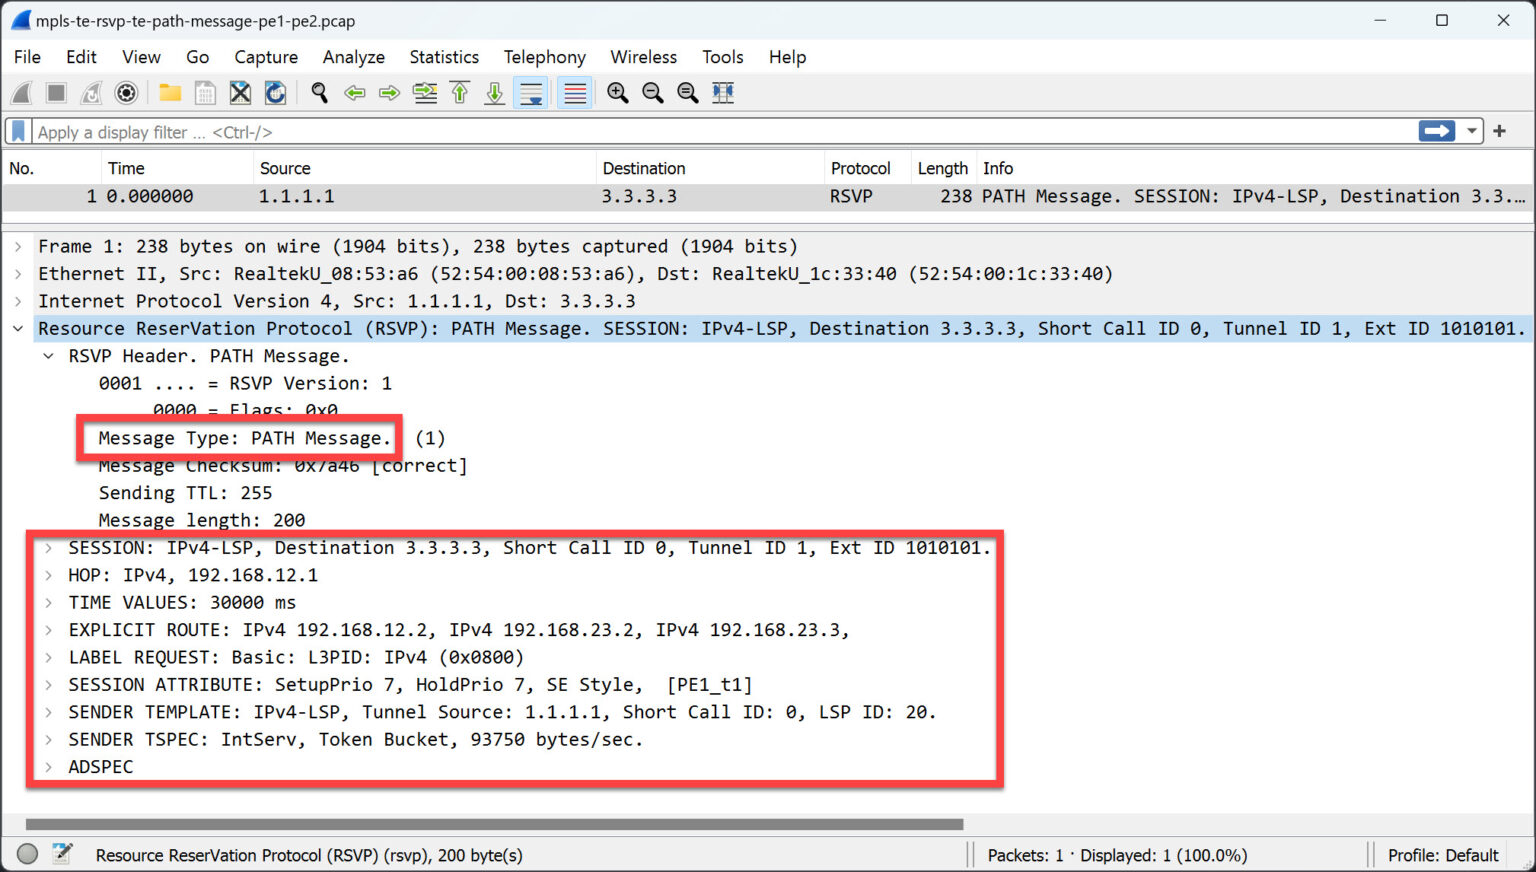This screenshot has width=1536, height=872.
Task: Toggle packet colorization rules
Action: pyautogui.click(x=575, y=93)
